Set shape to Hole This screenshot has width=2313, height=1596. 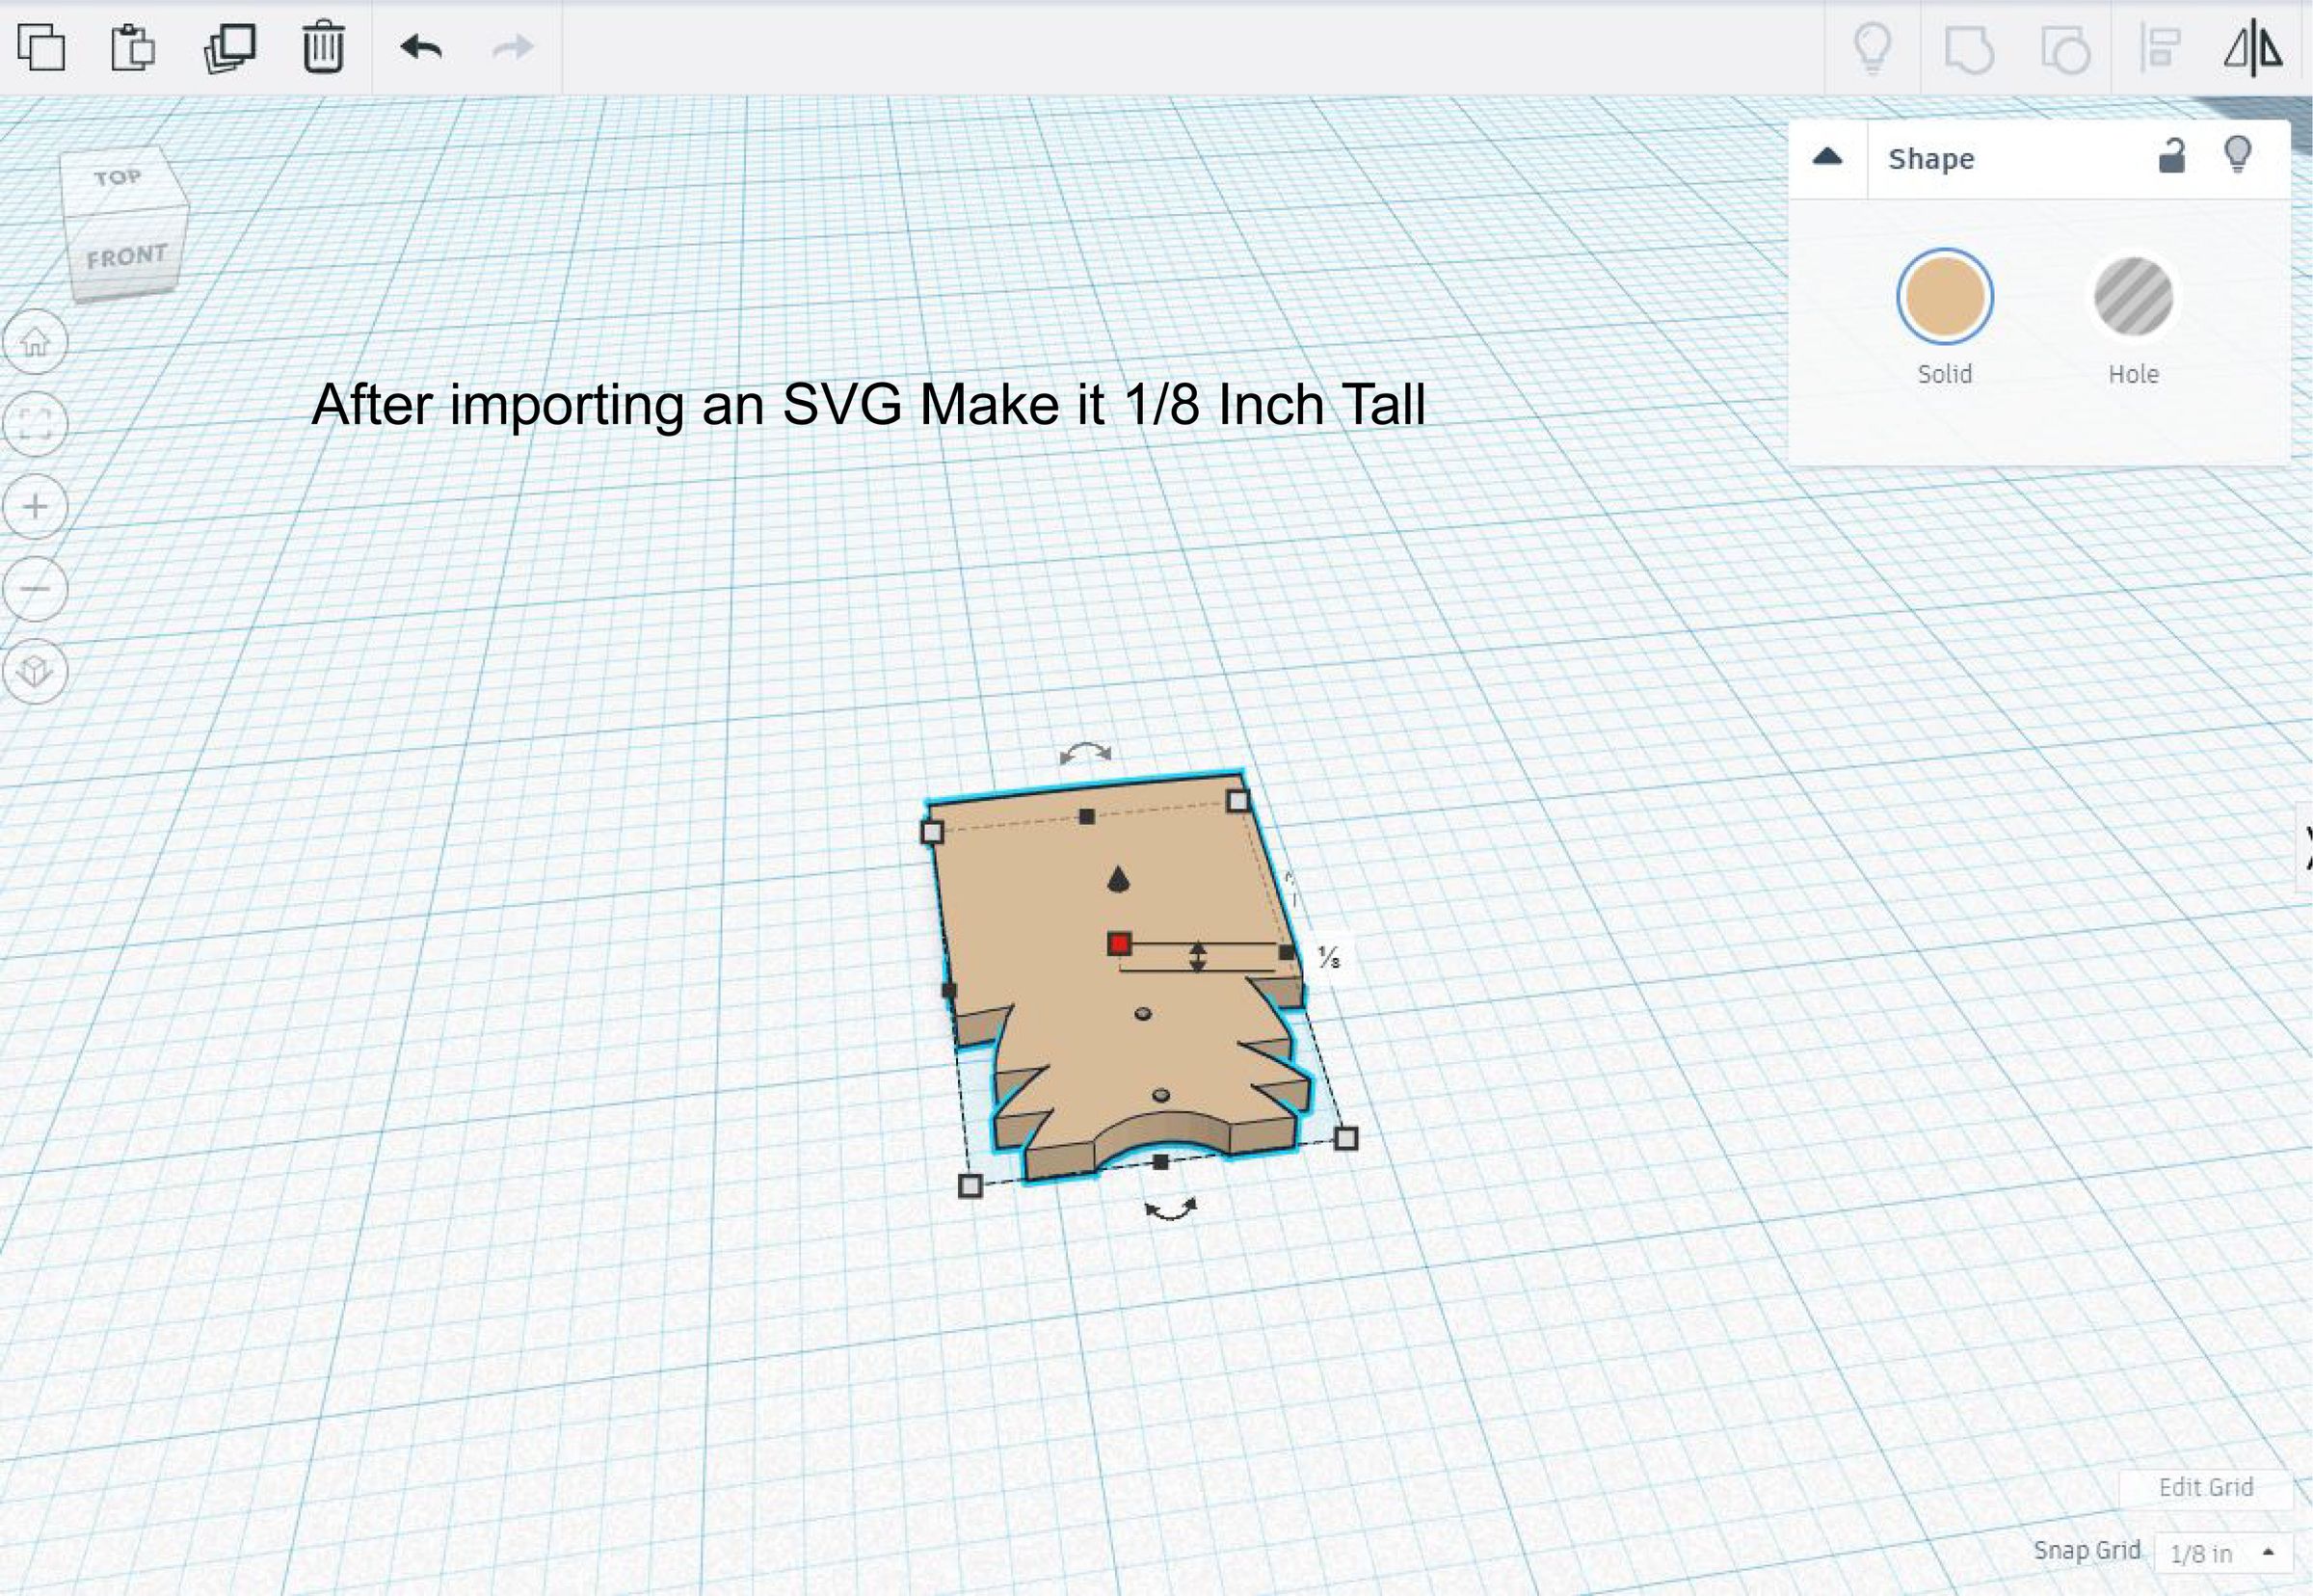point(2133,297)
